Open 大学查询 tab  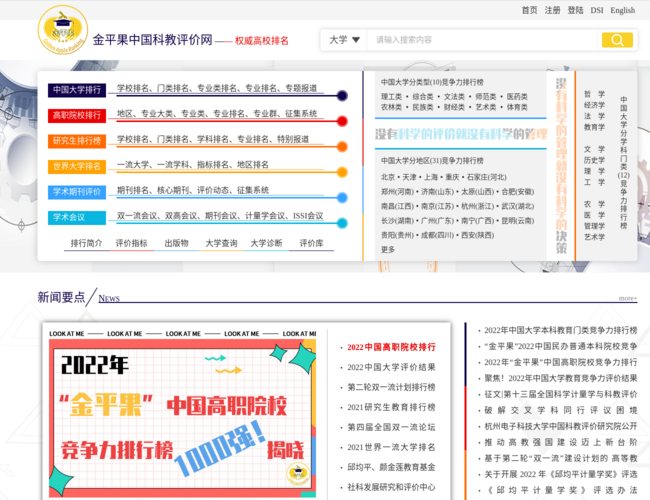(x=221, y=243)
